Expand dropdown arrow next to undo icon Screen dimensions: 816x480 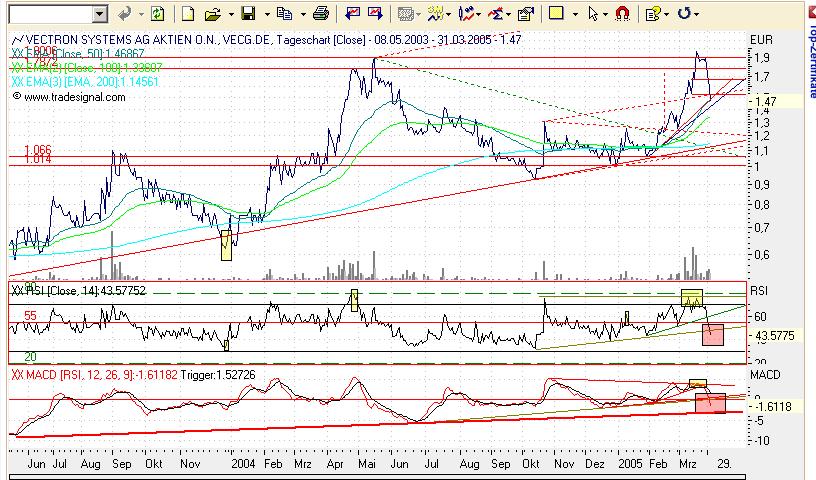(141, 14)
